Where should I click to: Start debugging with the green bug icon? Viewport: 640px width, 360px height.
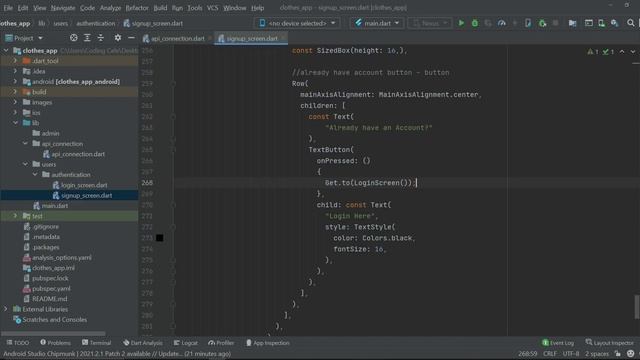coord(475,23)
